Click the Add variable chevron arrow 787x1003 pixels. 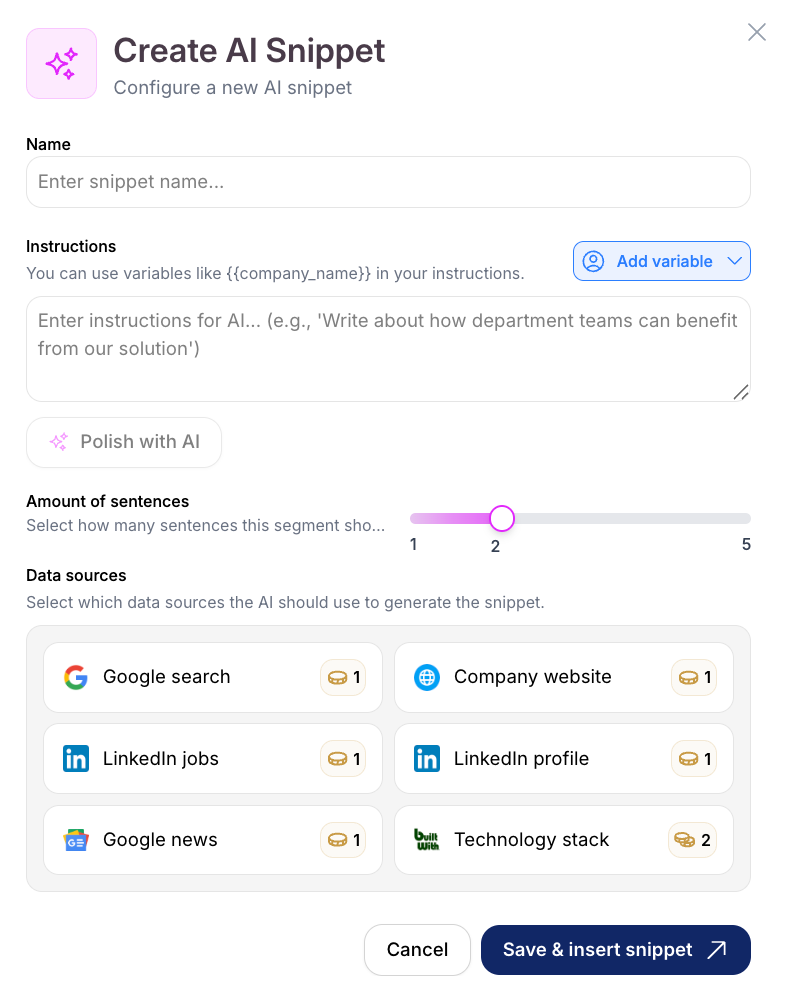click(x=734, y=261)
